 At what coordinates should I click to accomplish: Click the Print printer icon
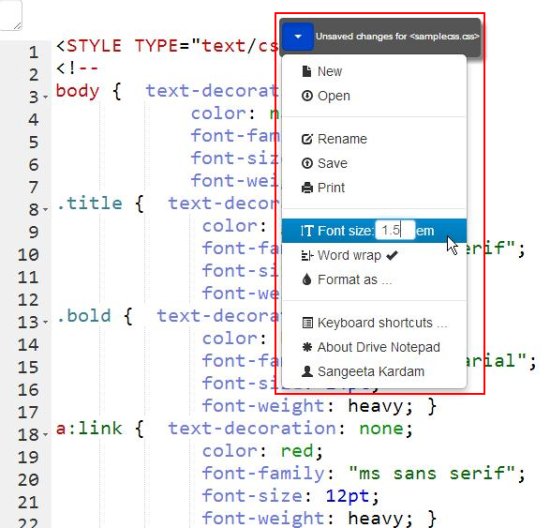tap(307, 188)
